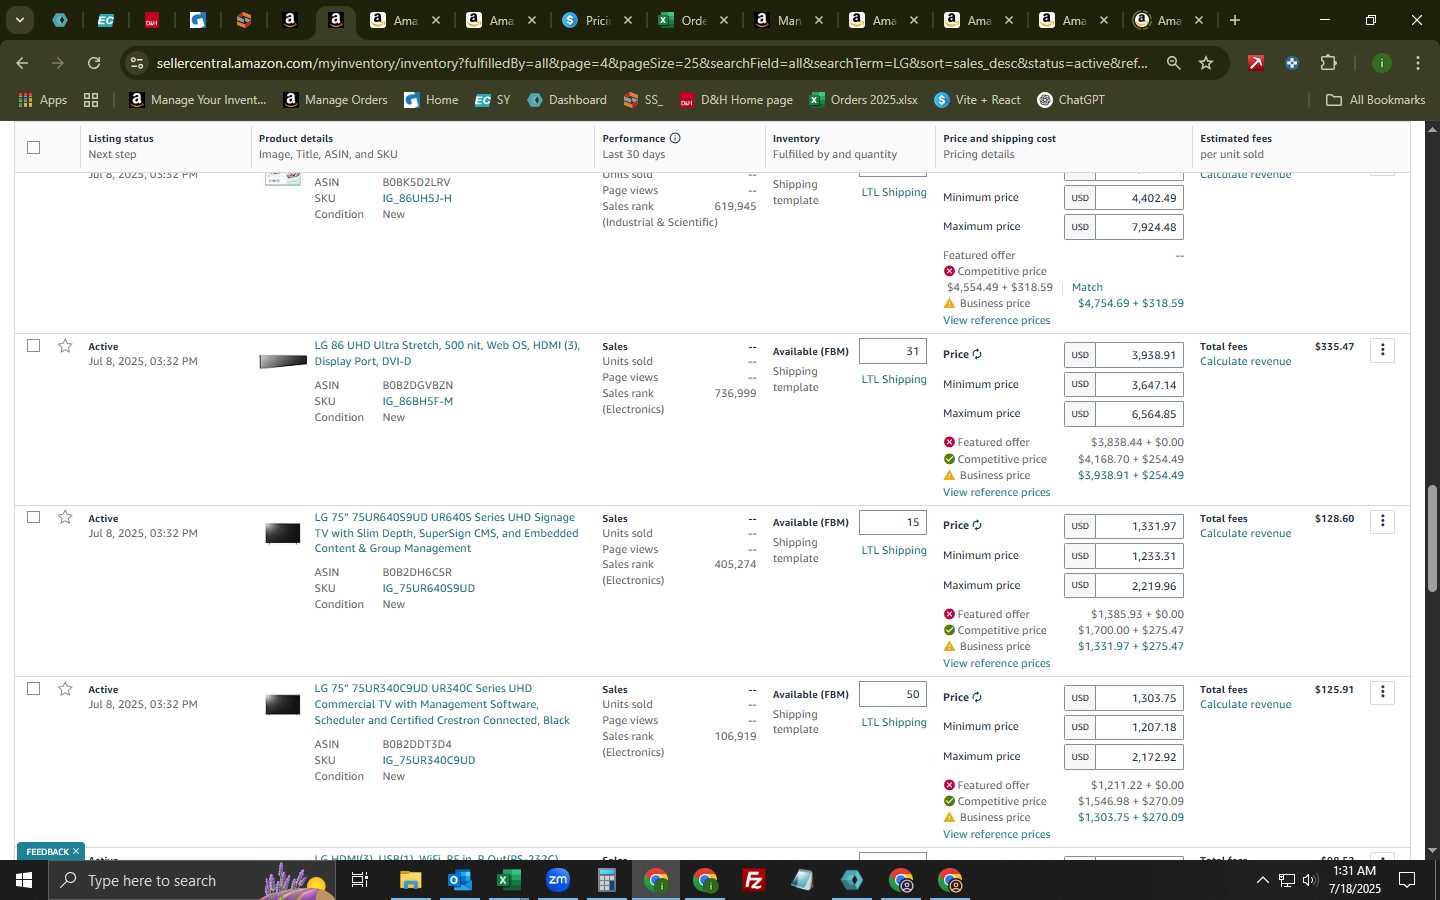Click Calculate revenue under $335.47 fees
Image resolution: width=1440 pixels, height=900 pixels.
[x=1245, y=361]
